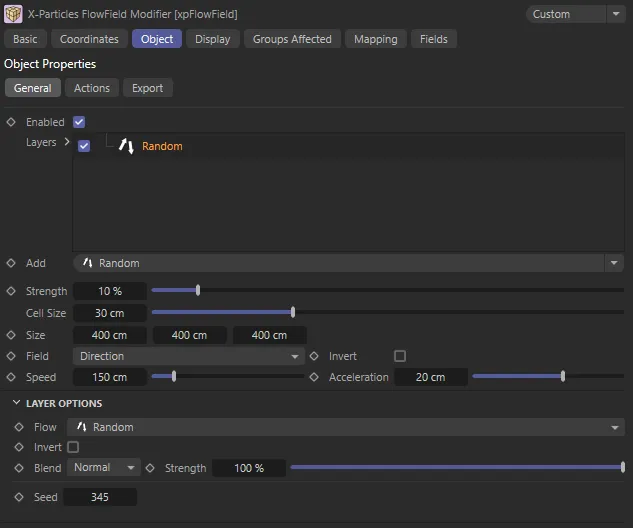Click the Random layer icon in the list
This screenshot has height=528, width=633.
click(x=126, y=146)
